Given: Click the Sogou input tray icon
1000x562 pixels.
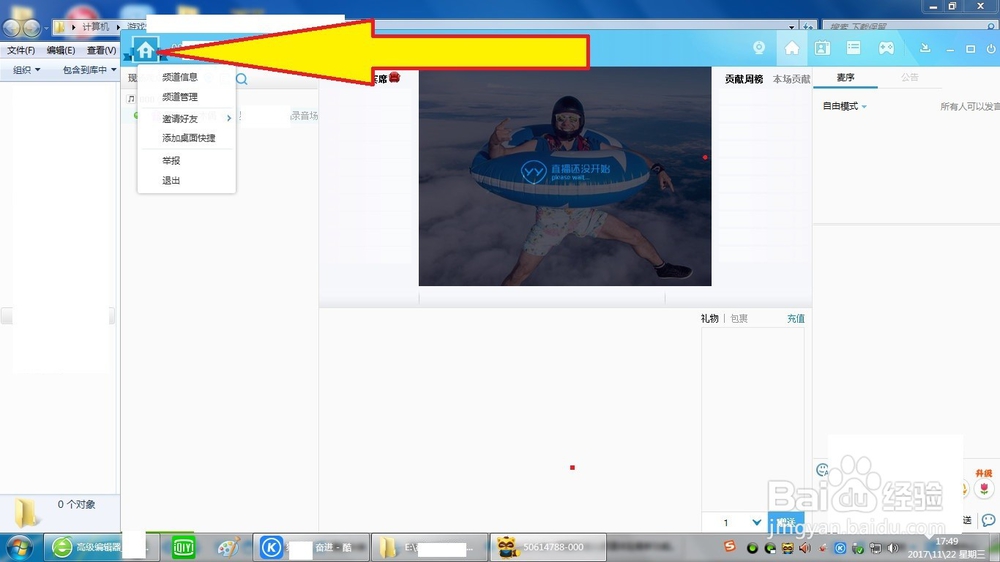Looking at the screenshot, I should 730,546.
